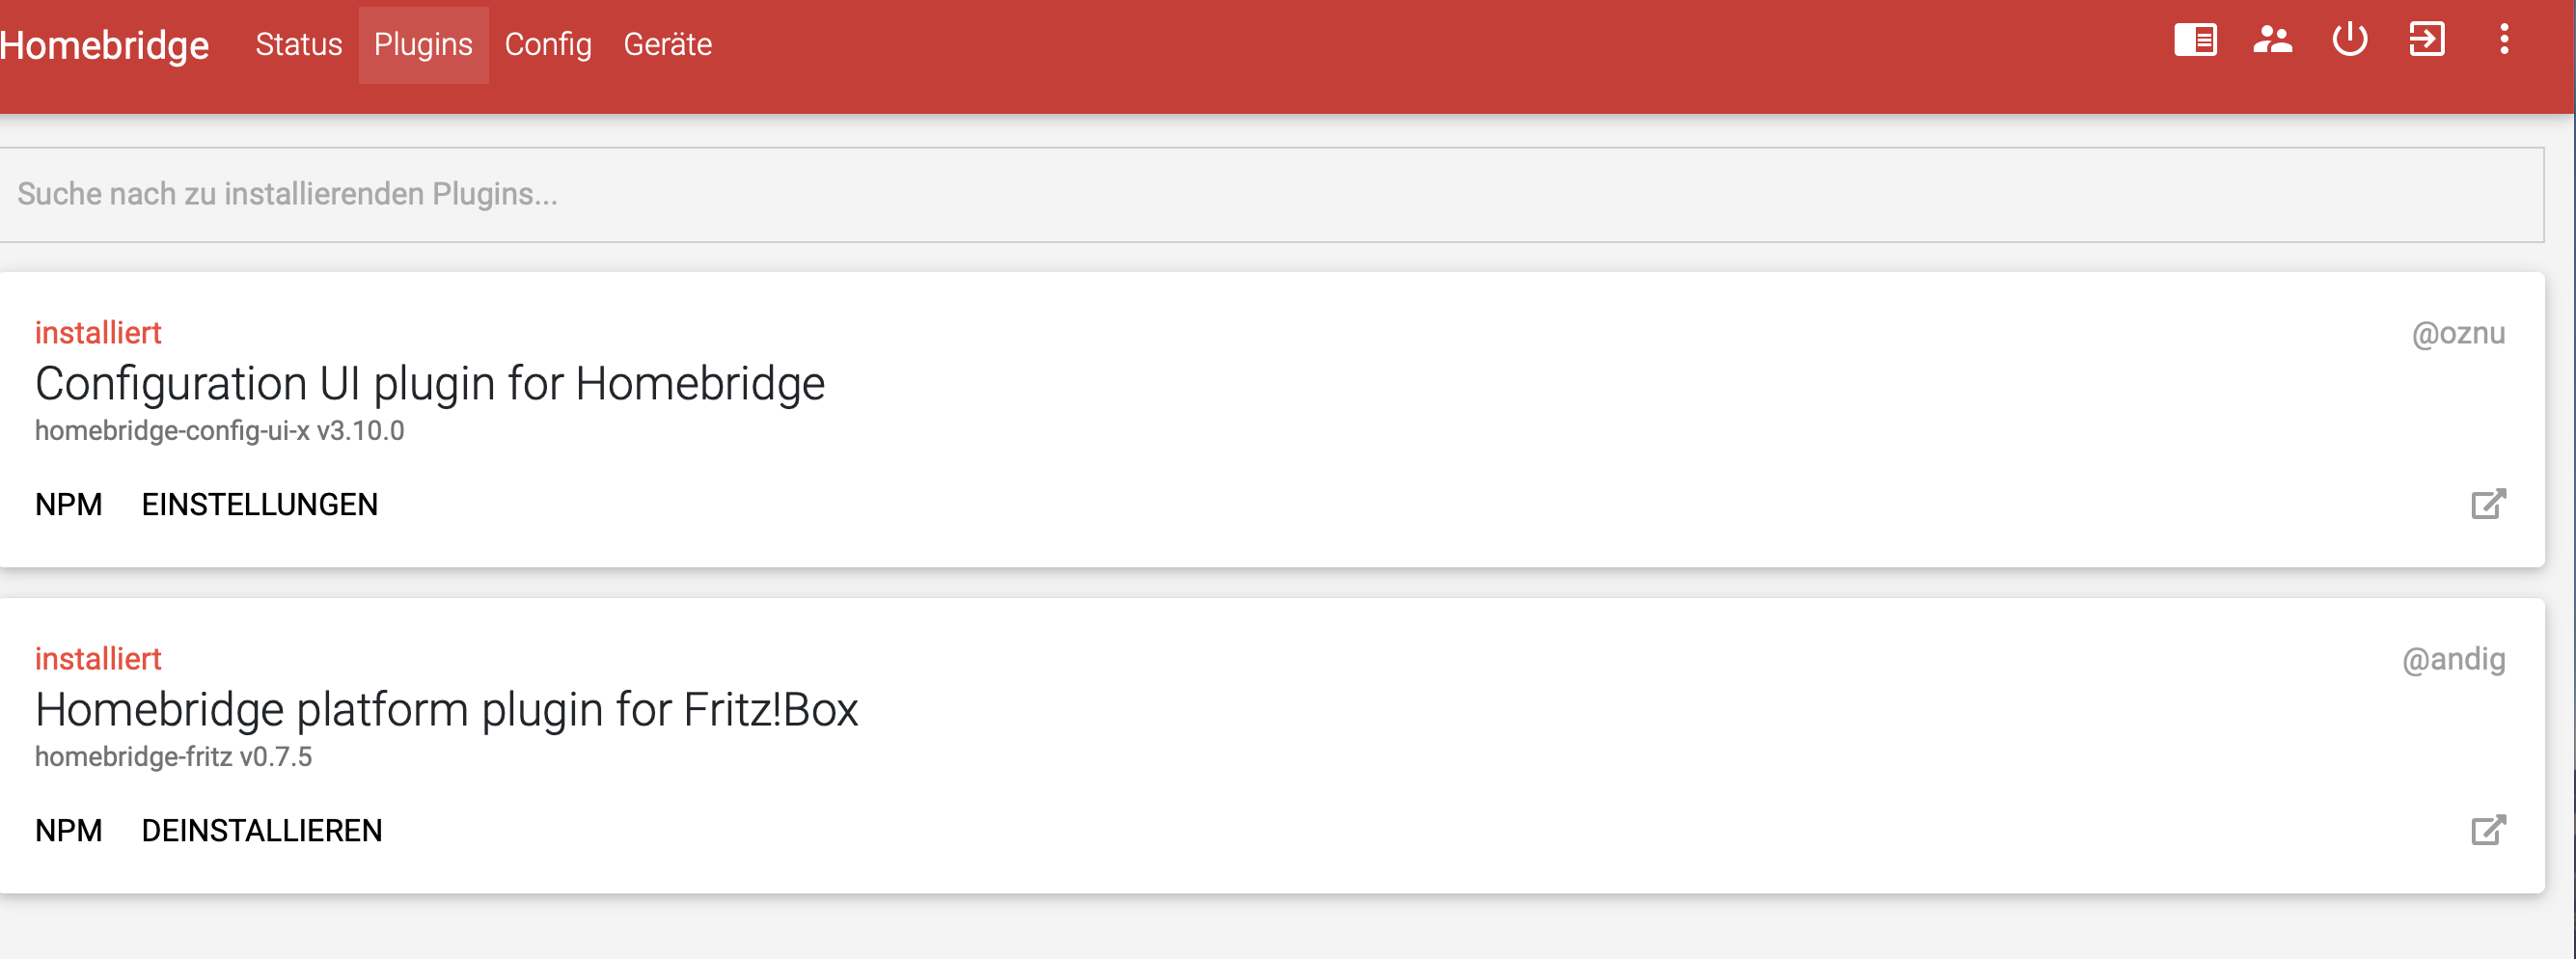The image size is (2576, 959).
Task: Go to the Geräte tab
Action: [667, 44]
